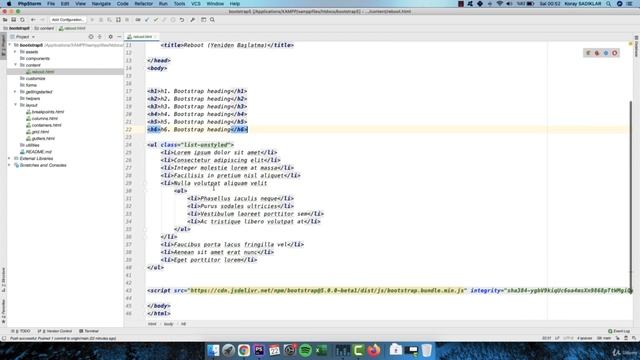Open in Opera via browser popup icon
This screenshot has width=640, height=360.
(614, 53)
